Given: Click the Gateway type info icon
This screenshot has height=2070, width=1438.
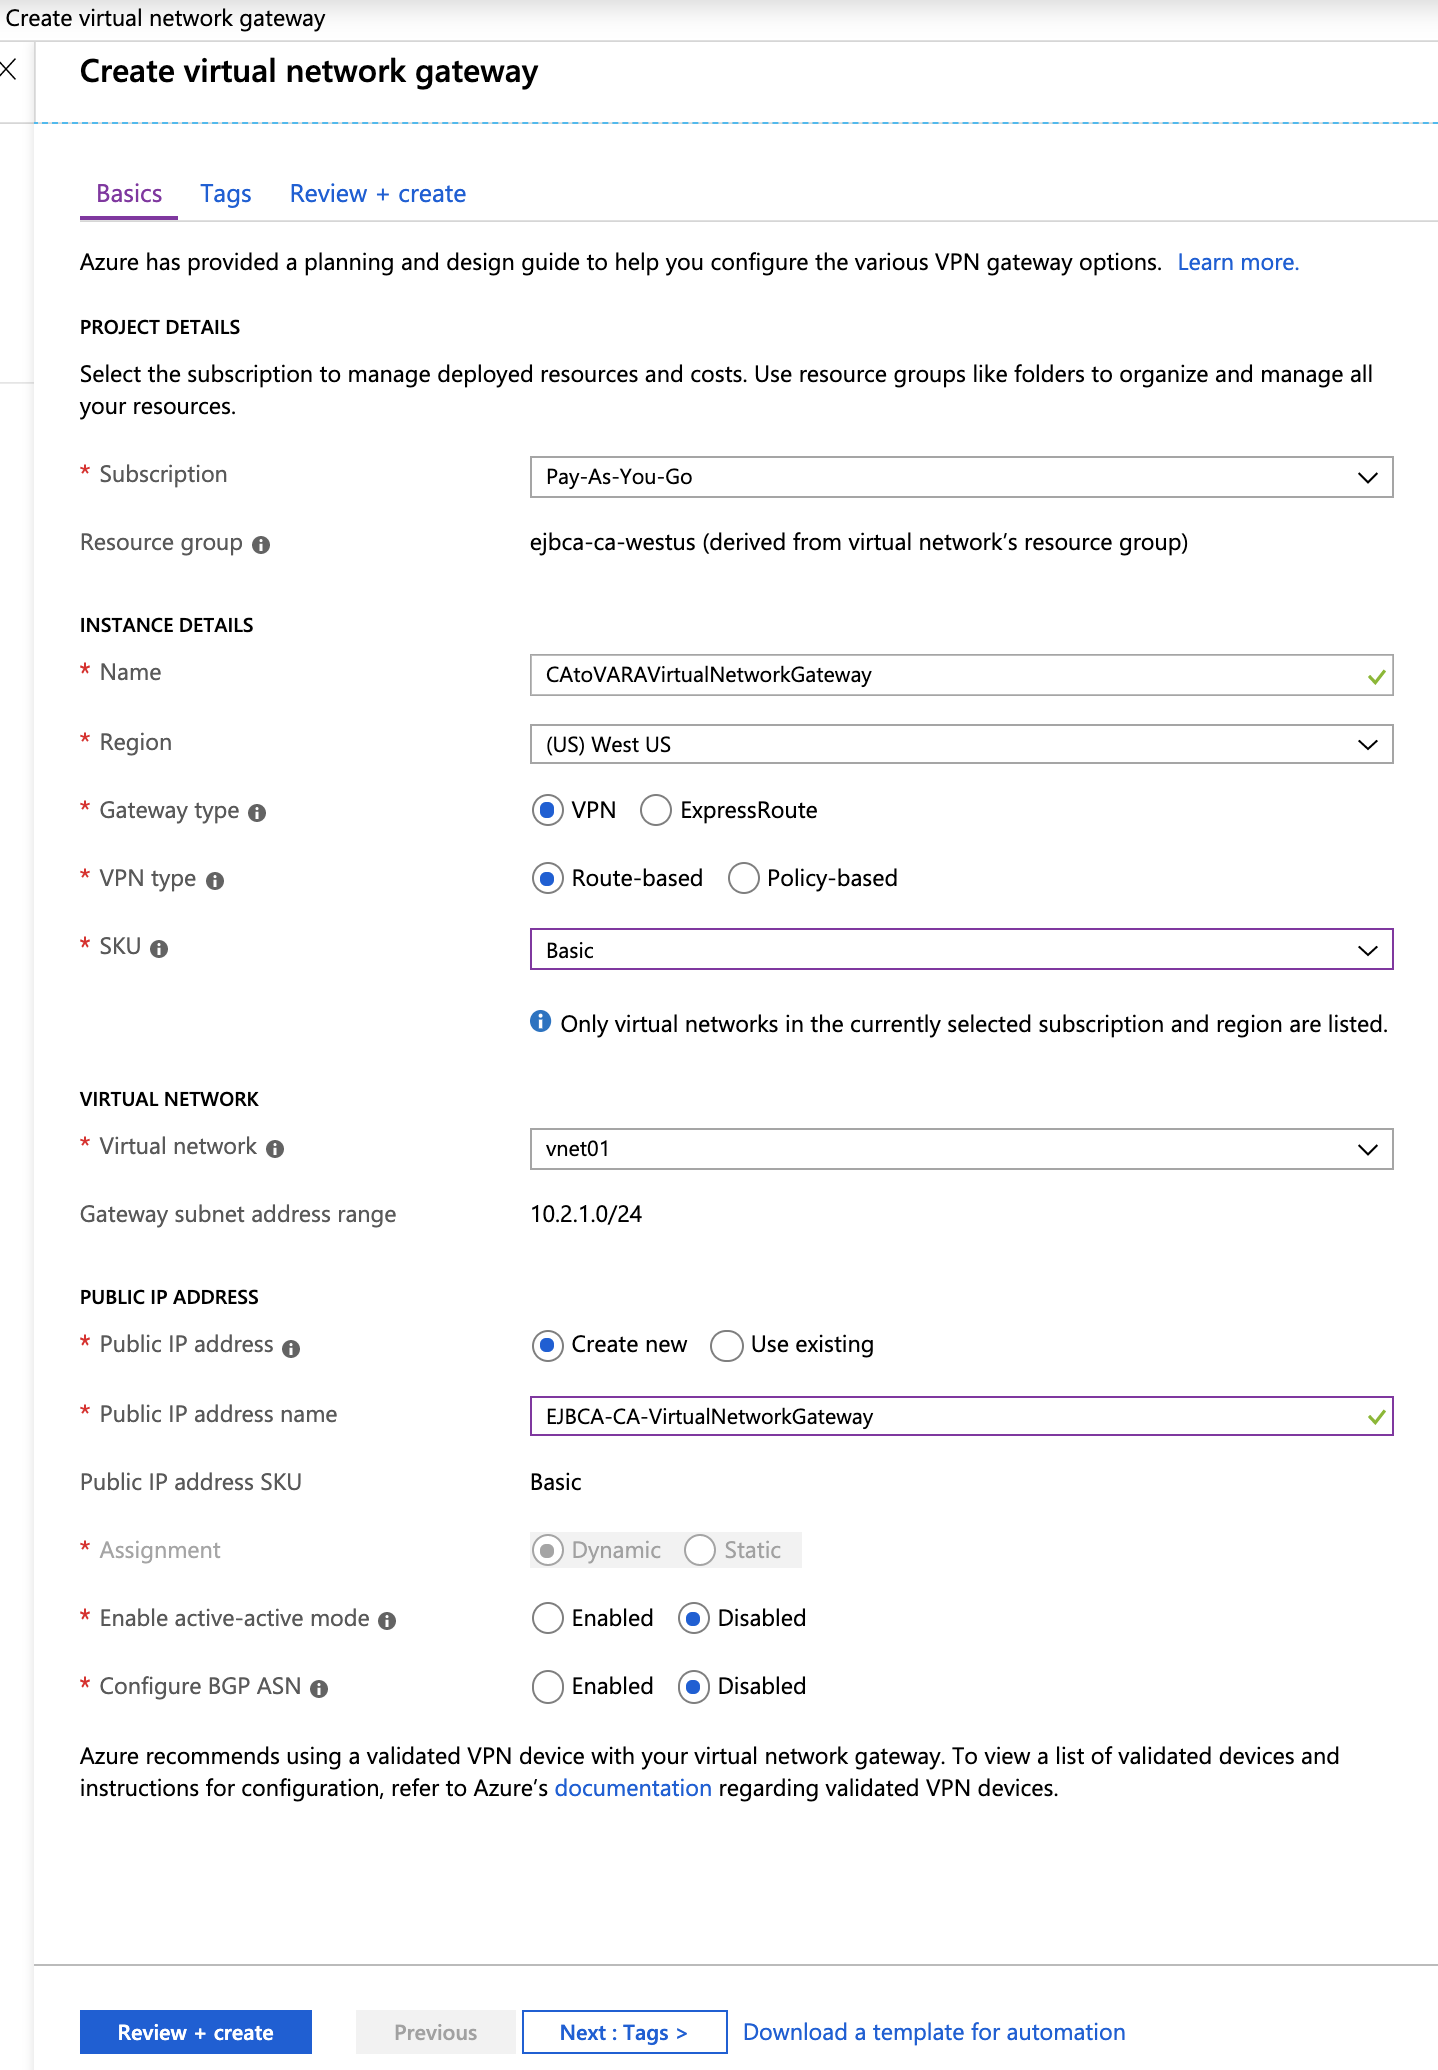Looking at the screenshot, I should tap(257, 813).
